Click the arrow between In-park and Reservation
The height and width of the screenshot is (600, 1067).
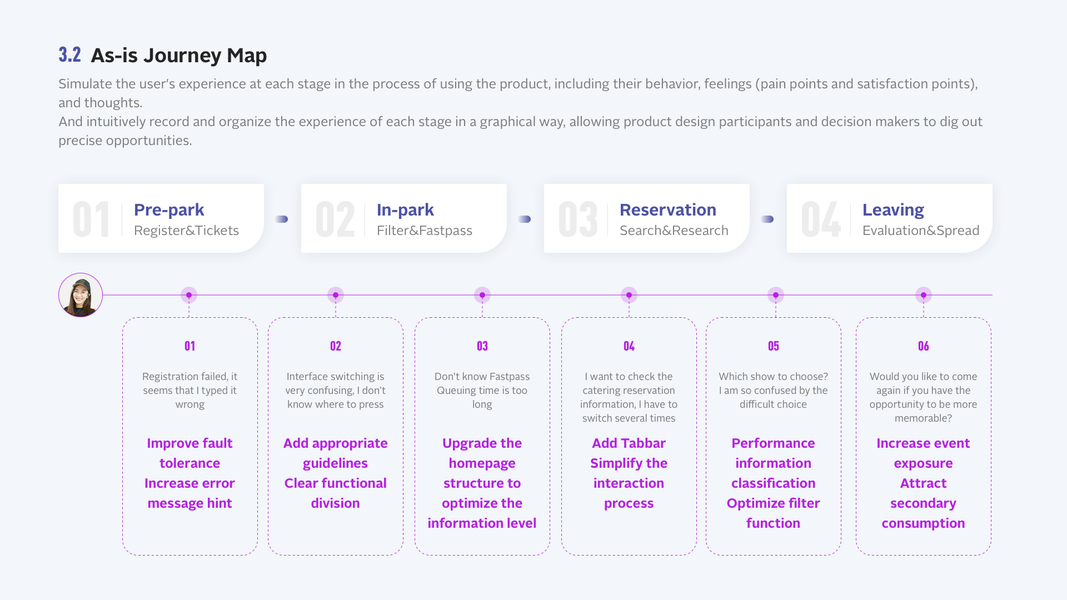(x=525, y=219)
